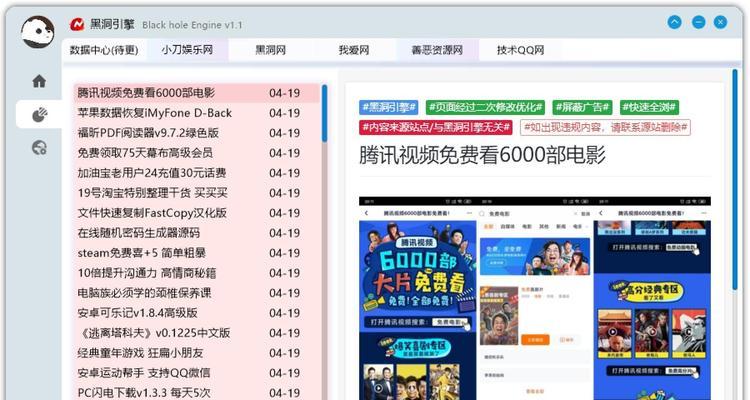Screen dimensions: 750x400
Task: Open list item steam免费喜+5 简单粗暴
Action: pos(197,253)
